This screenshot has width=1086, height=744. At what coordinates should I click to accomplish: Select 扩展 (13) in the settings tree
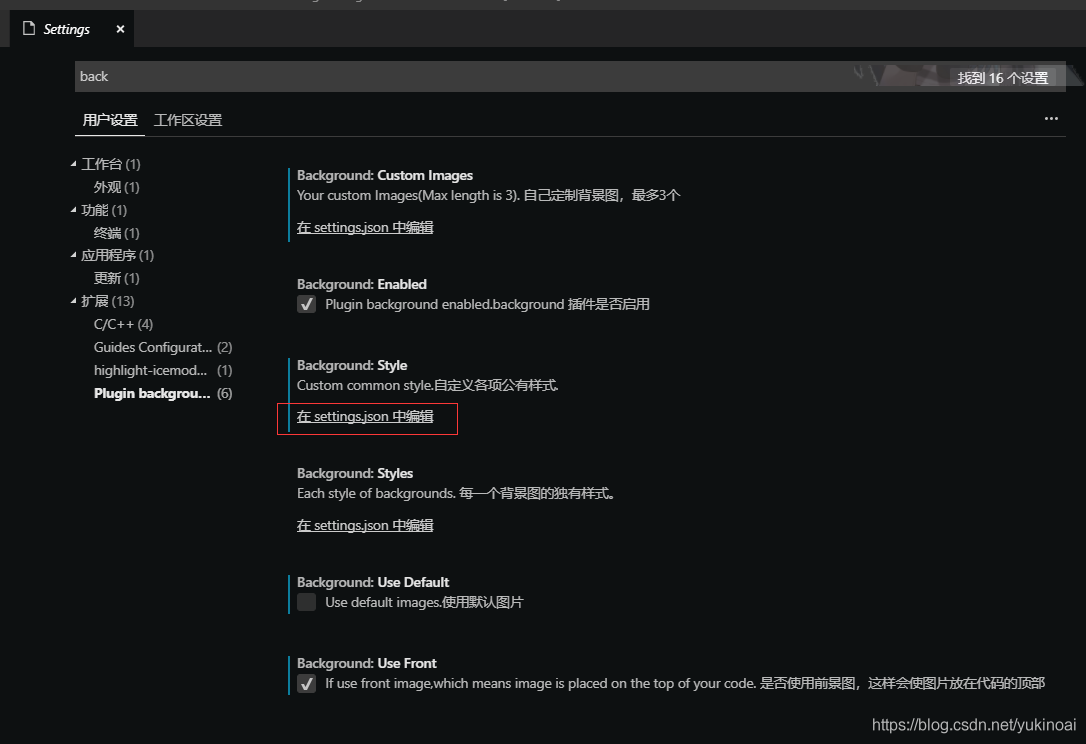tap(107, 301)
